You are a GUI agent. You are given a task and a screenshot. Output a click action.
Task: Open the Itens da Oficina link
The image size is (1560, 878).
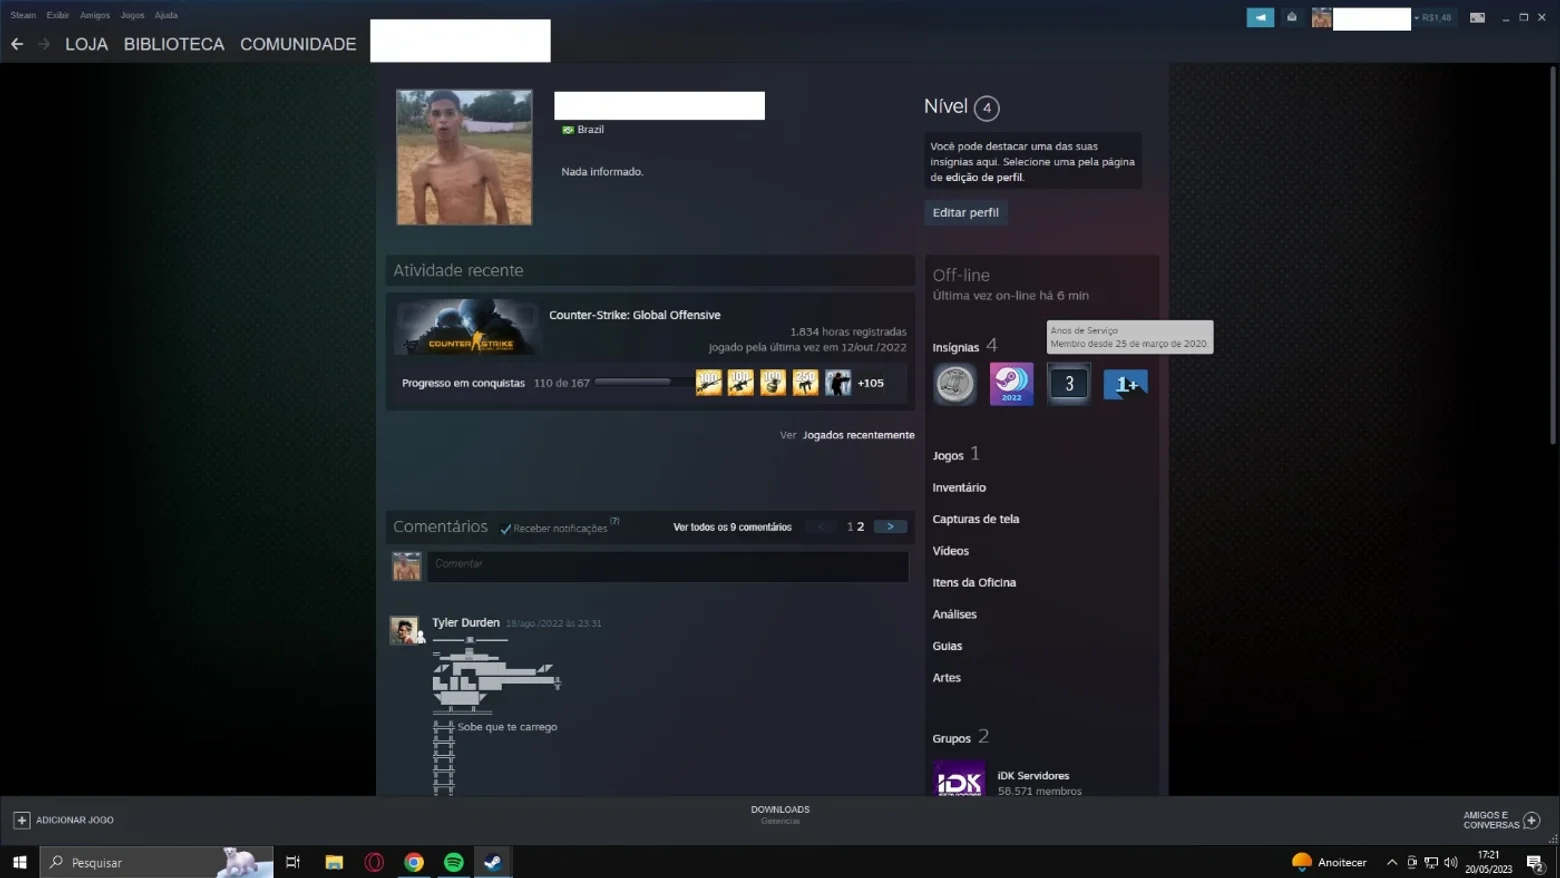pos(974,582)
